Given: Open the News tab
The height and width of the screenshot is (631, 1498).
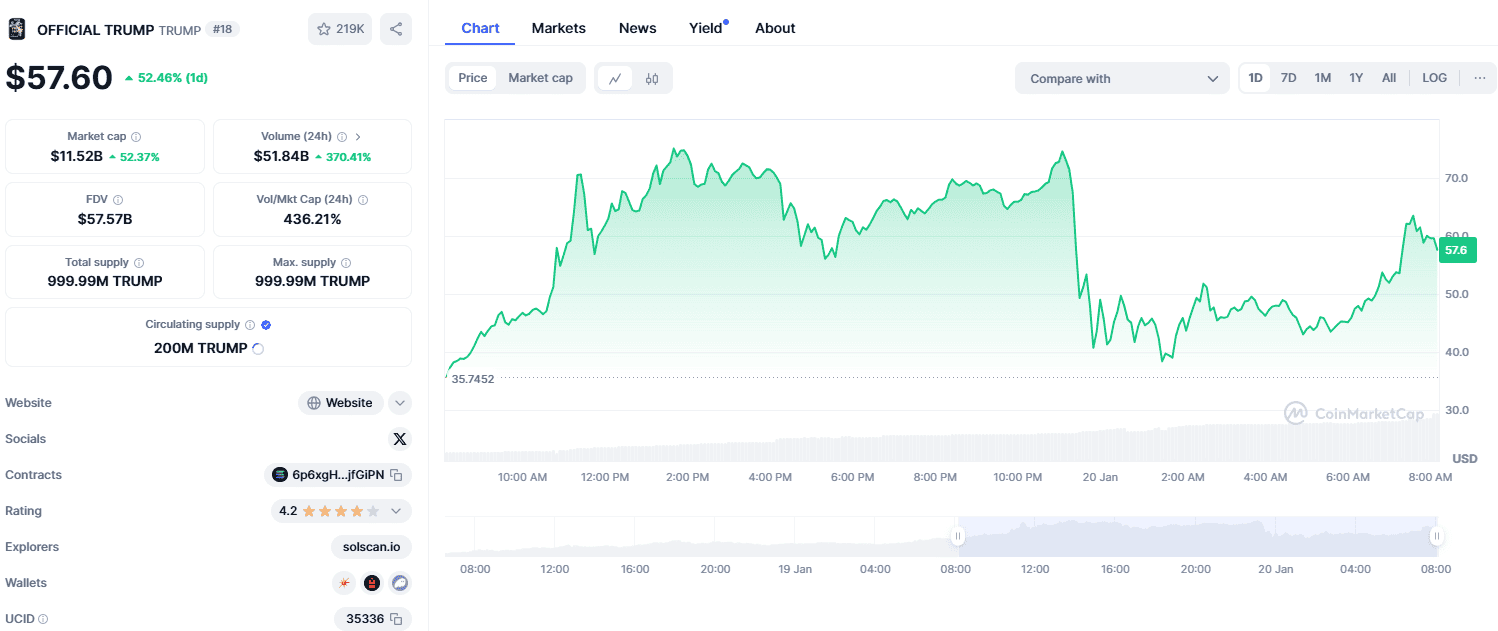Looking at the screenshot, I should [637, 28].
